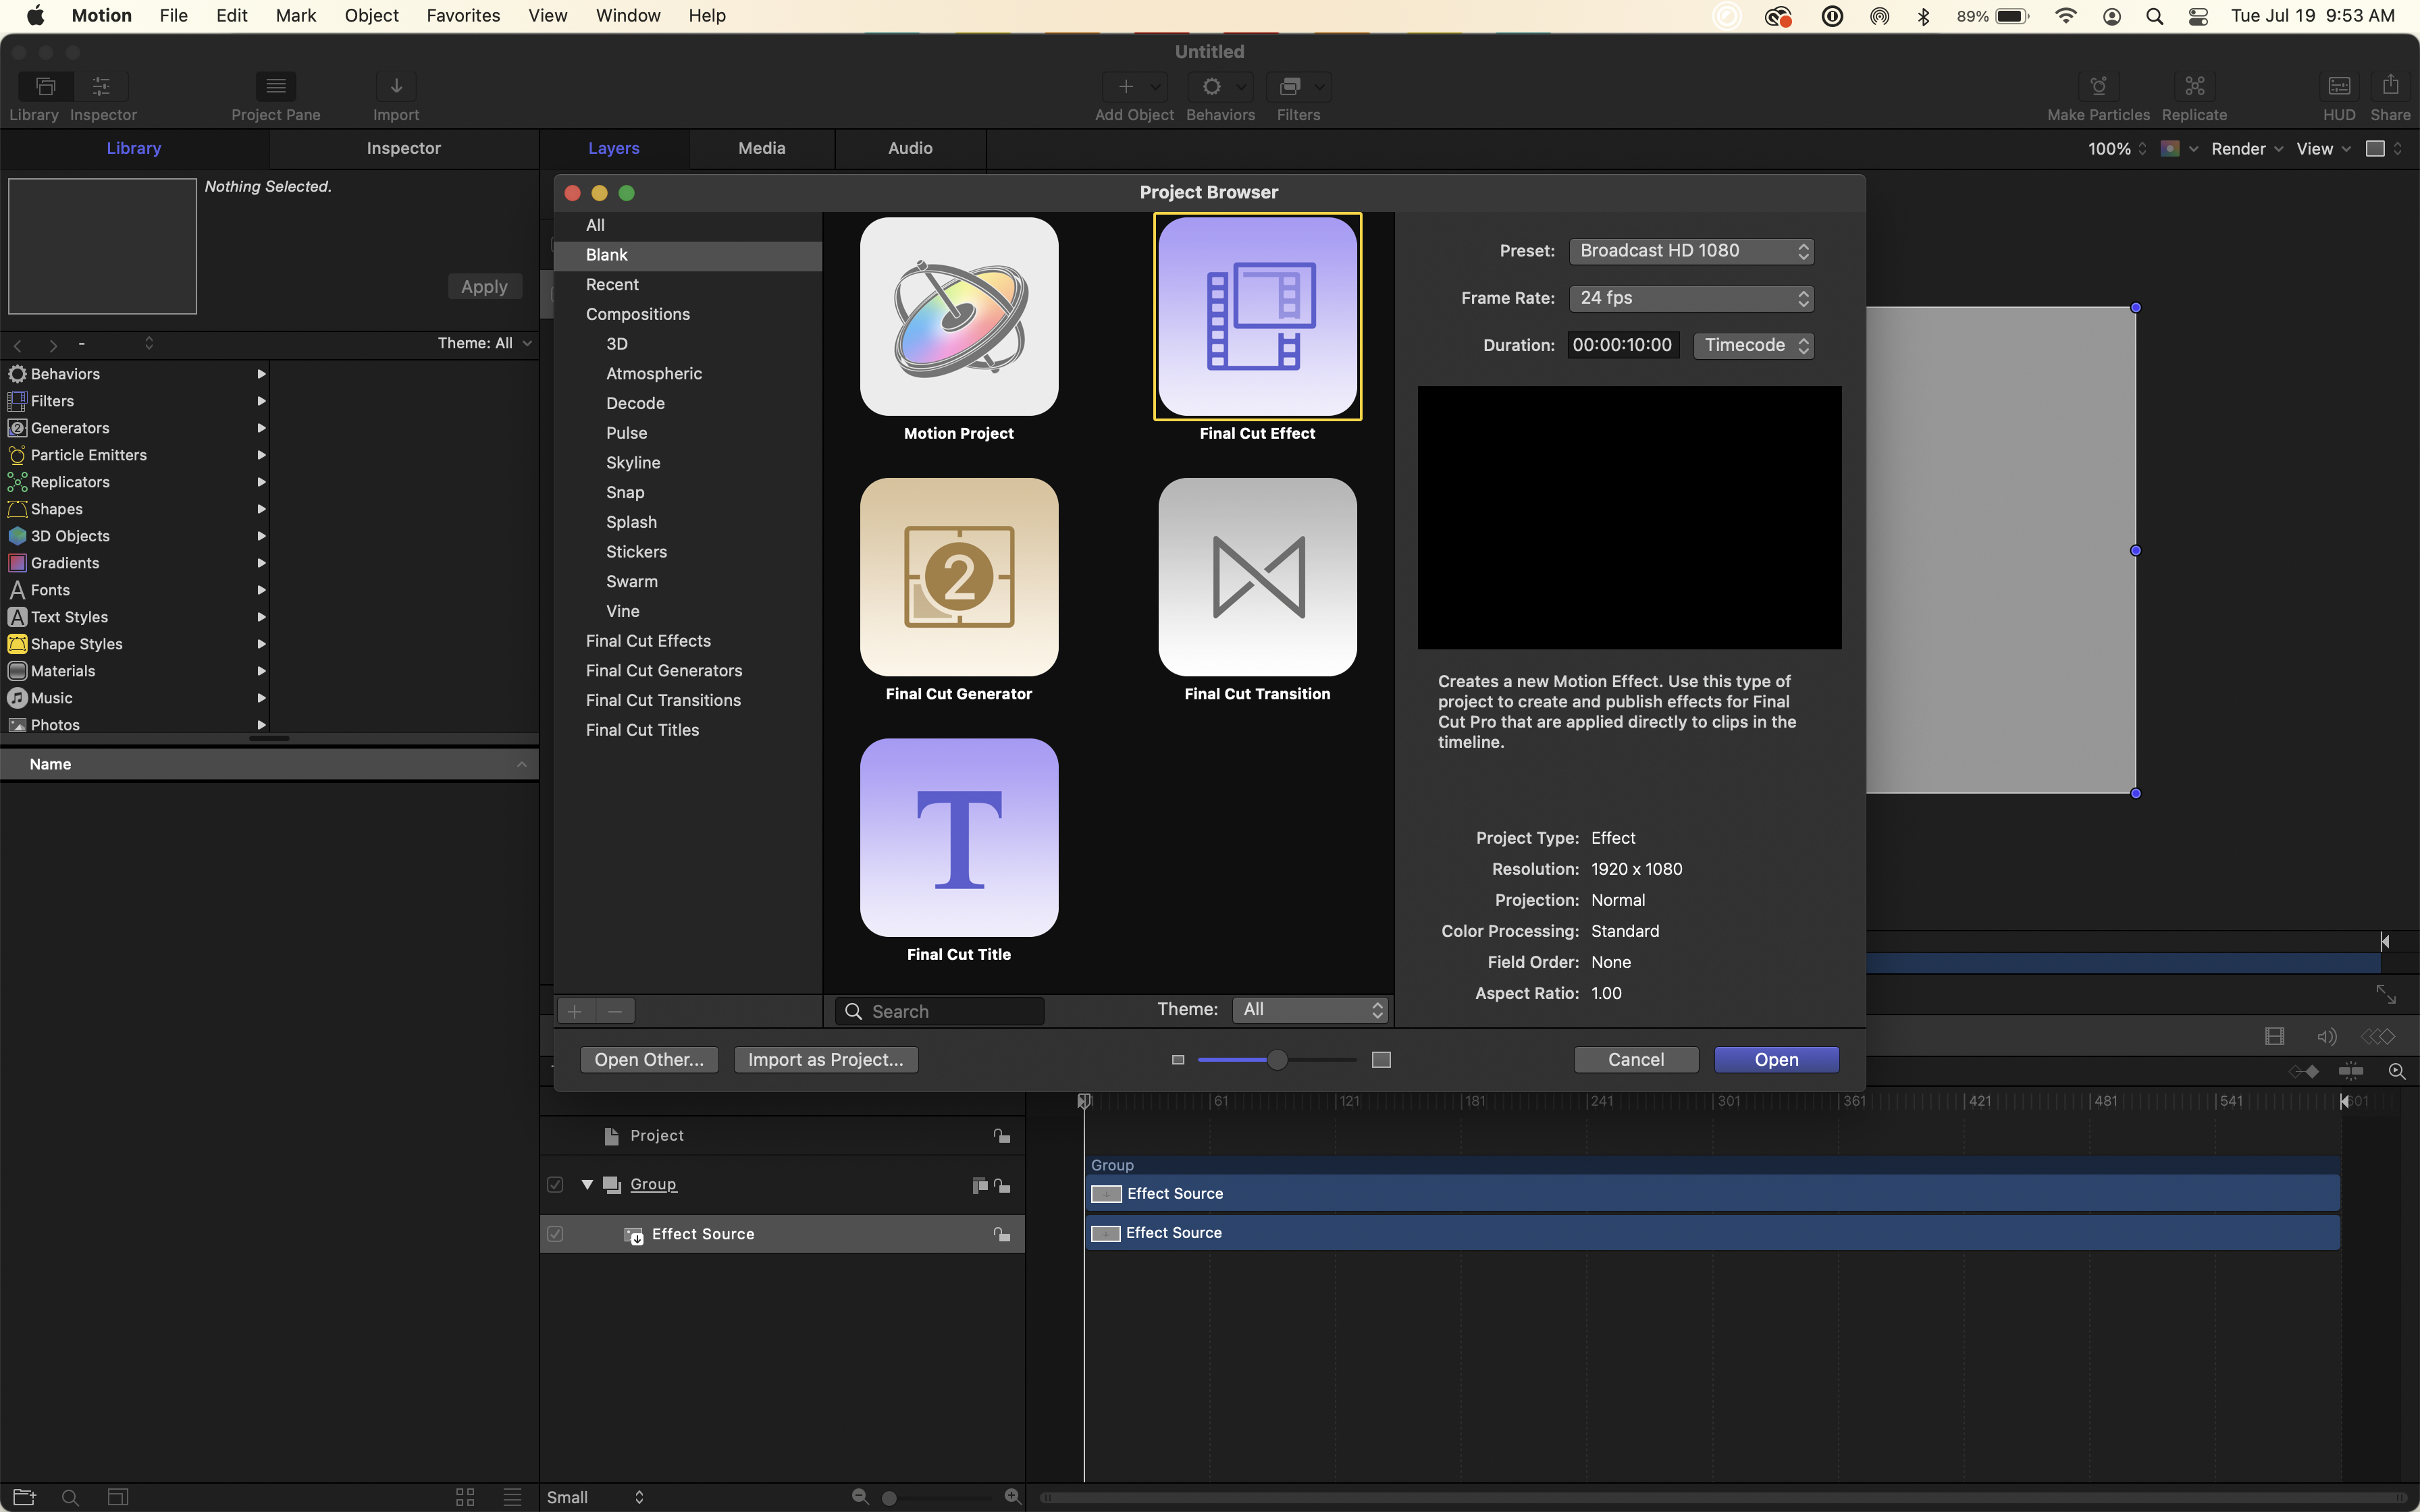Select the Final Cut Generator project icon

point(958,577)
